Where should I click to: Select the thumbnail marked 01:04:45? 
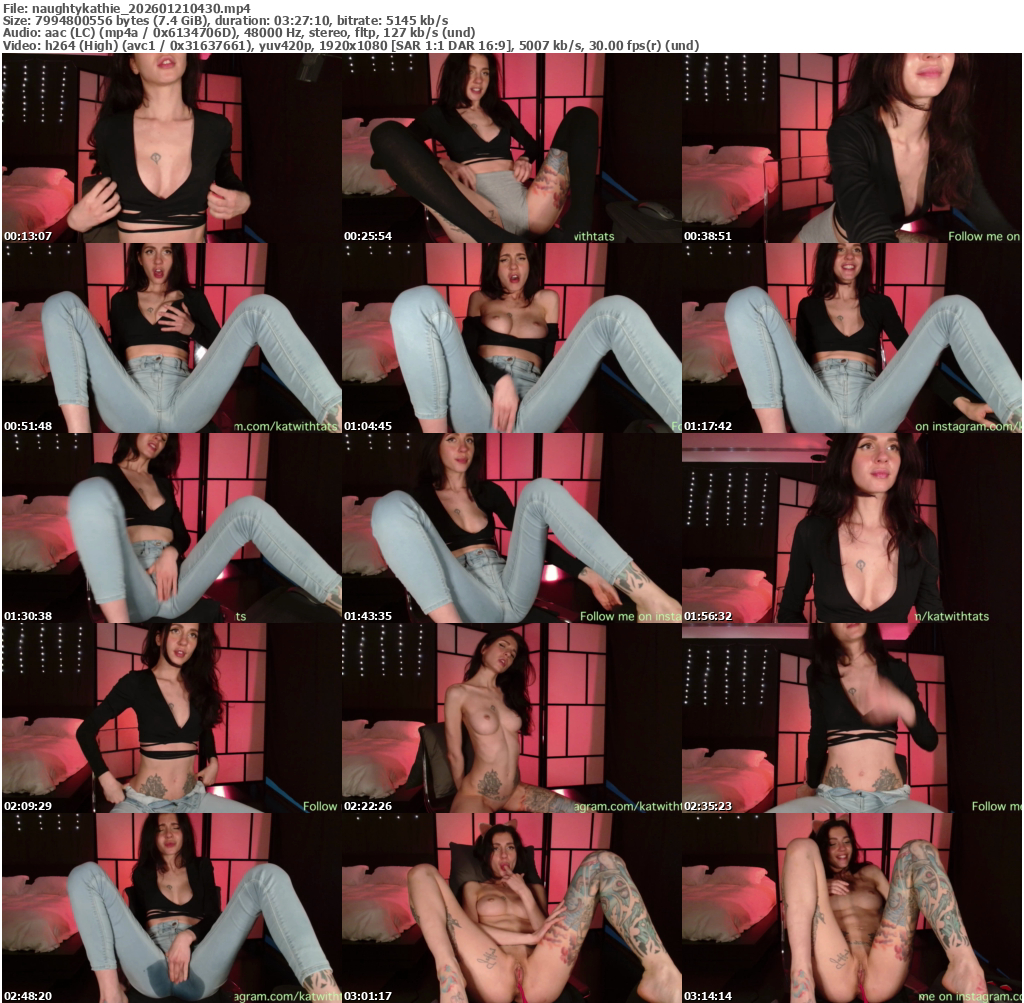[511, 338]
